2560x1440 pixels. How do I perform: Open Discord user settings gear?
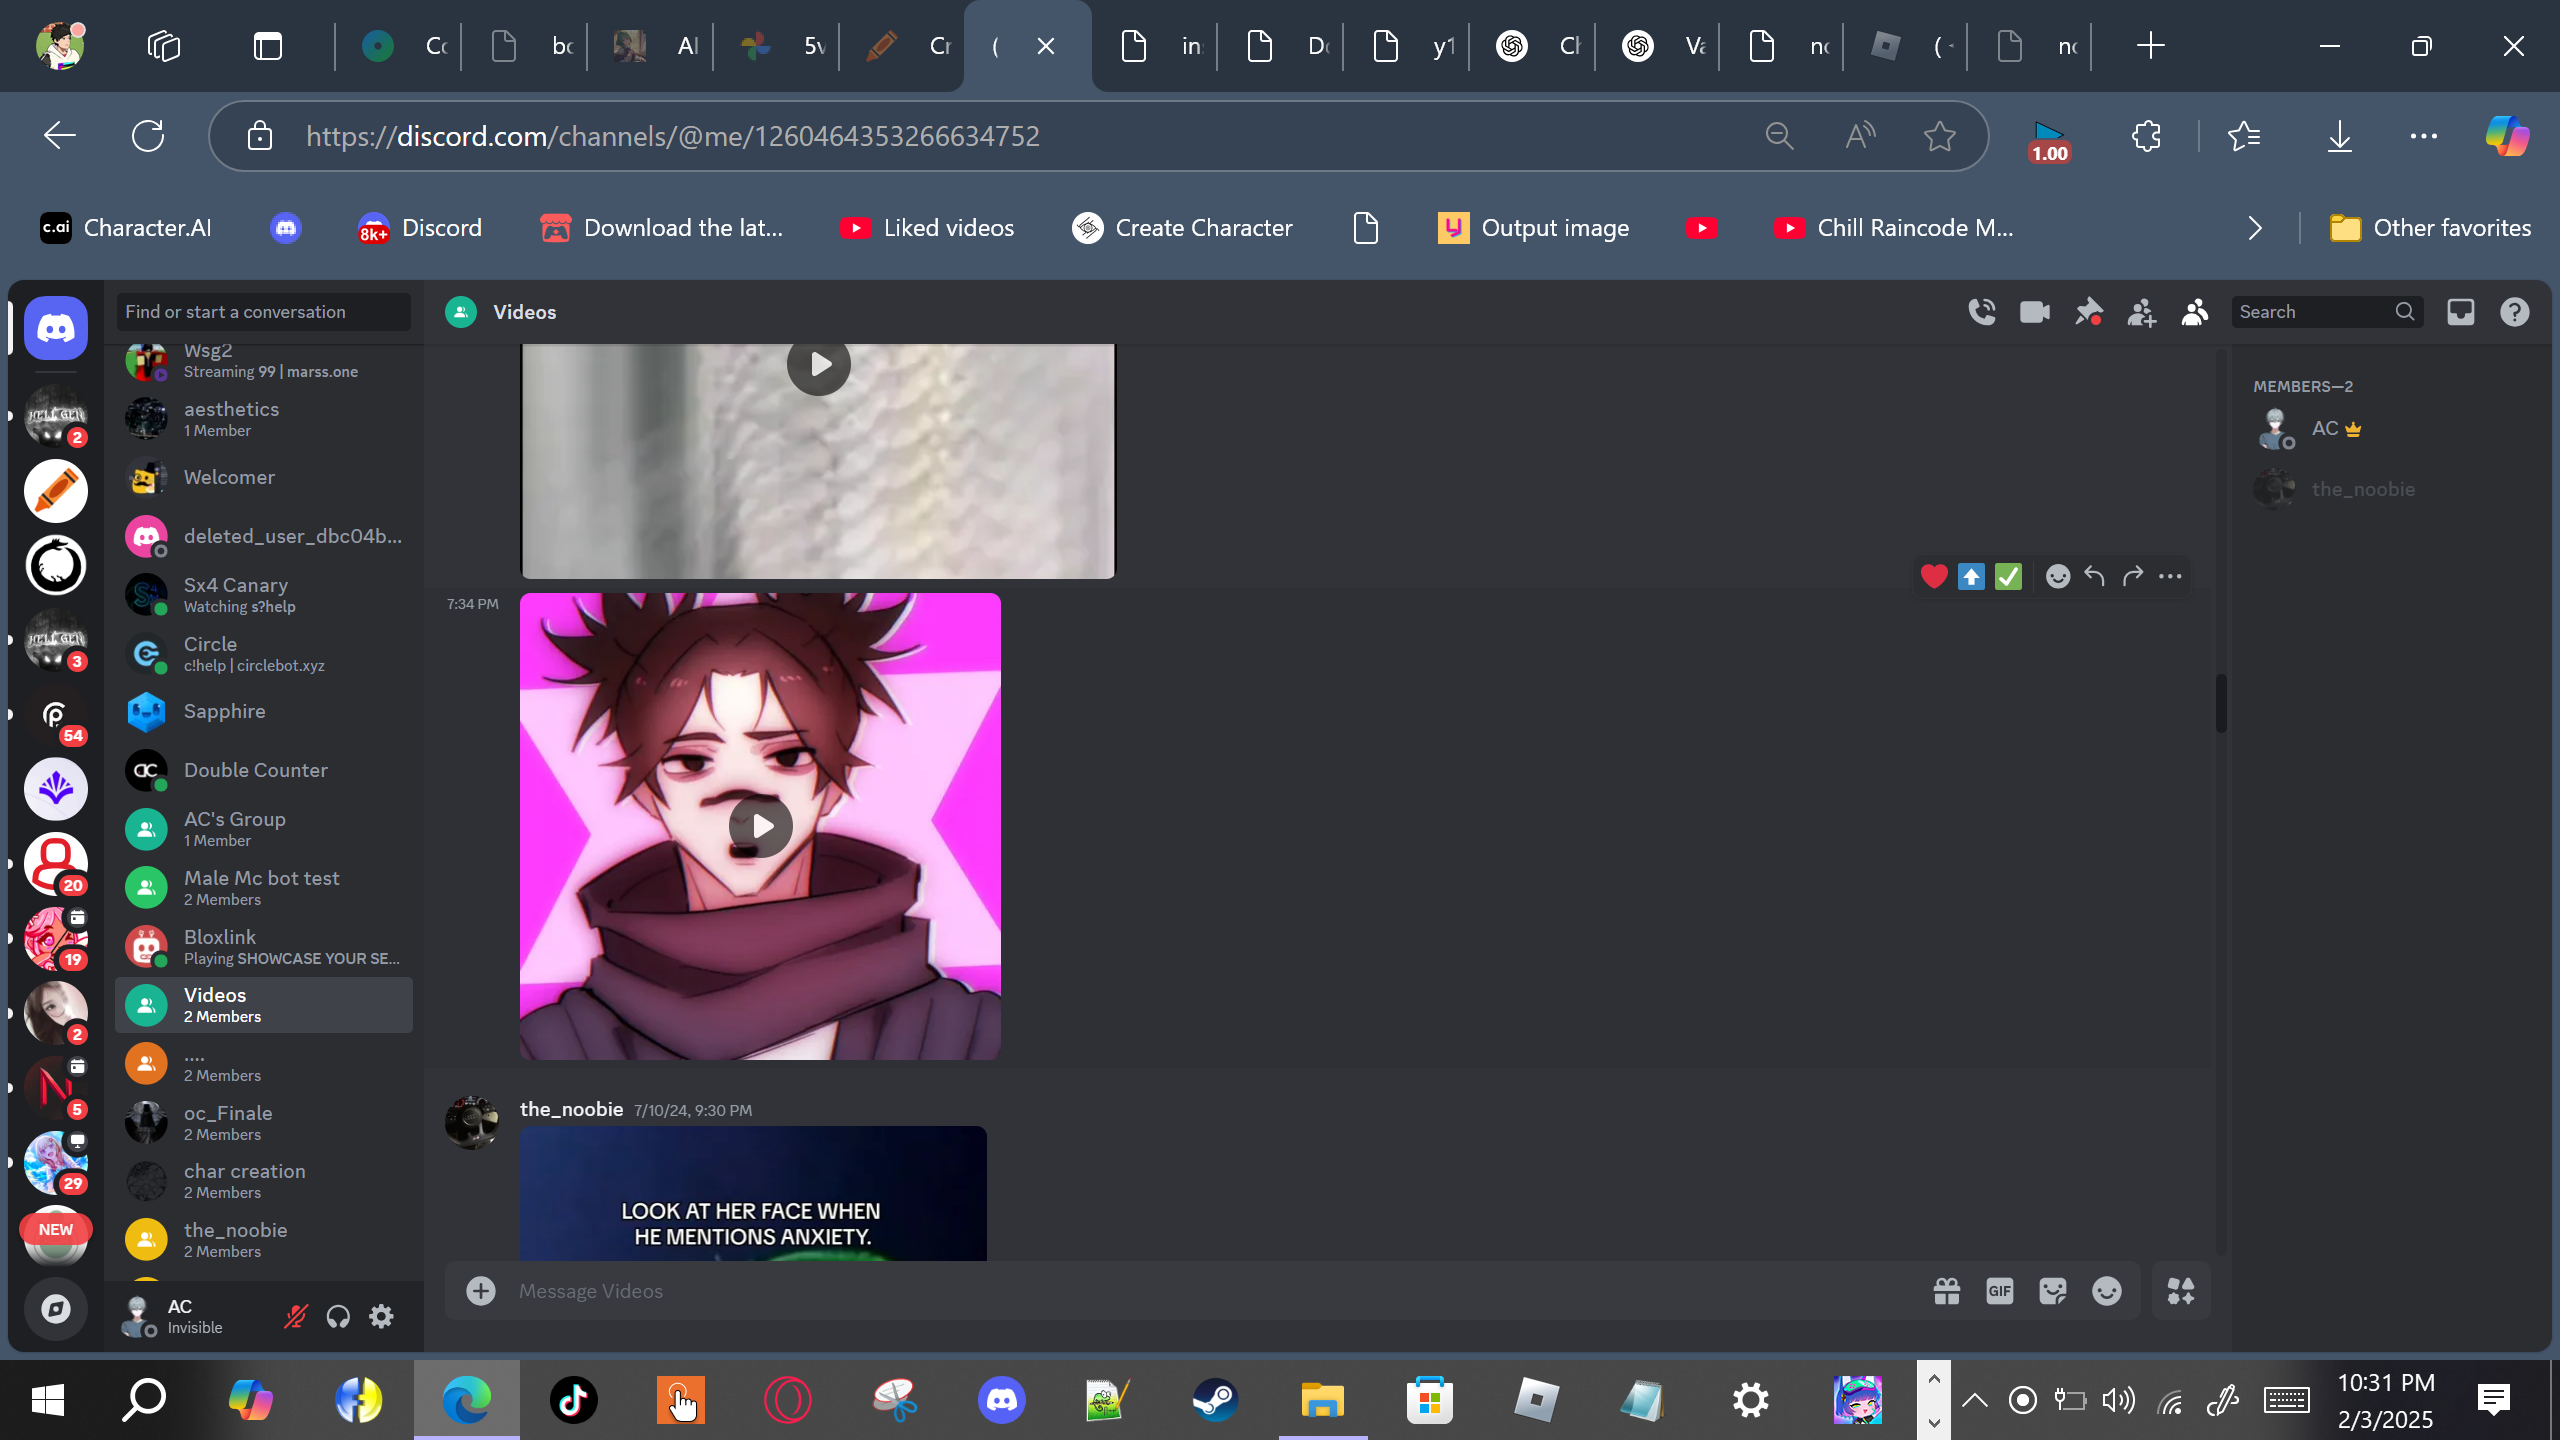(x=381, y=1316)
